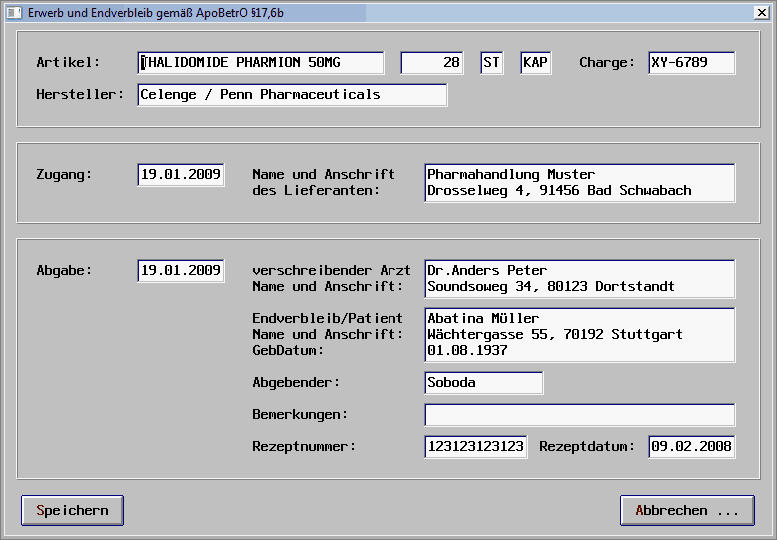This screenshot has height=540, width=777.
Task: Close the Erwerb und Endverbleib dialog
Action: (x=759, y=12)
